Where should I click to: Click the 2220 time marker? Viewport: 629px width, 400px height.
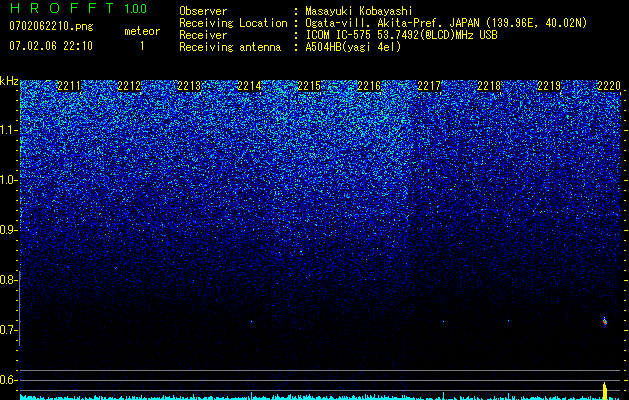pyautogui.click(x=609, y=86)
